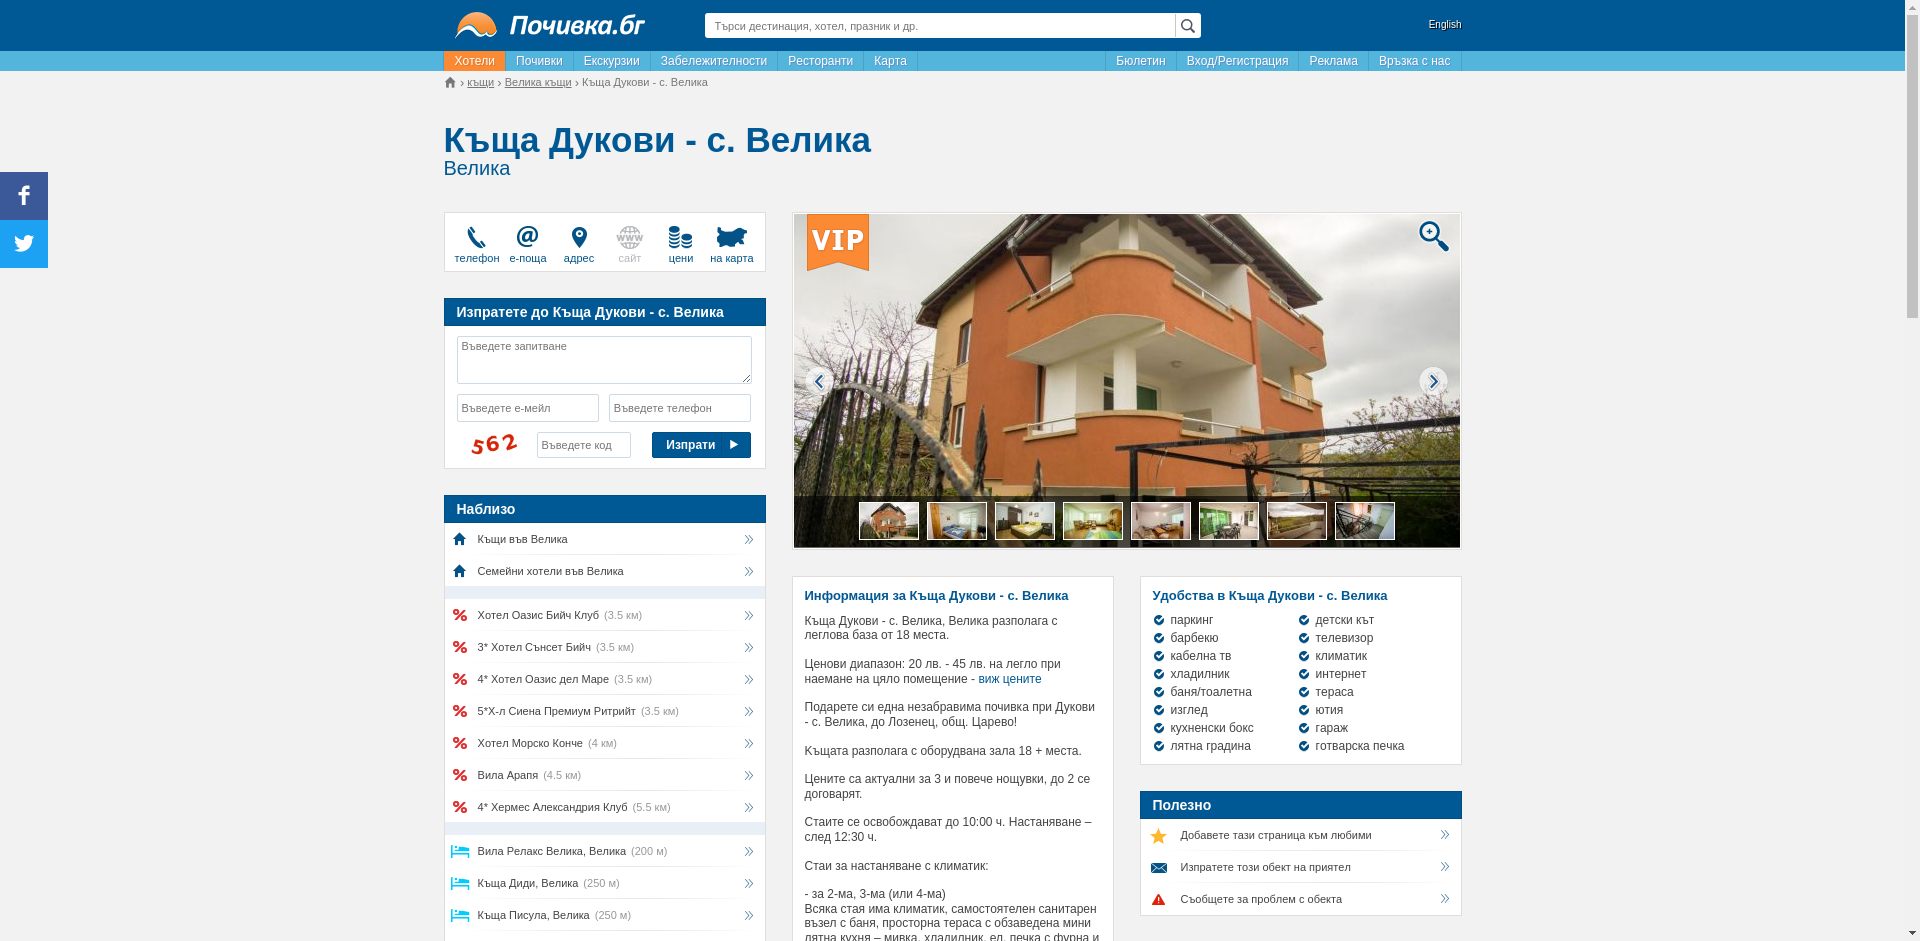Share the page using the Facebook icon

[23, 195]
